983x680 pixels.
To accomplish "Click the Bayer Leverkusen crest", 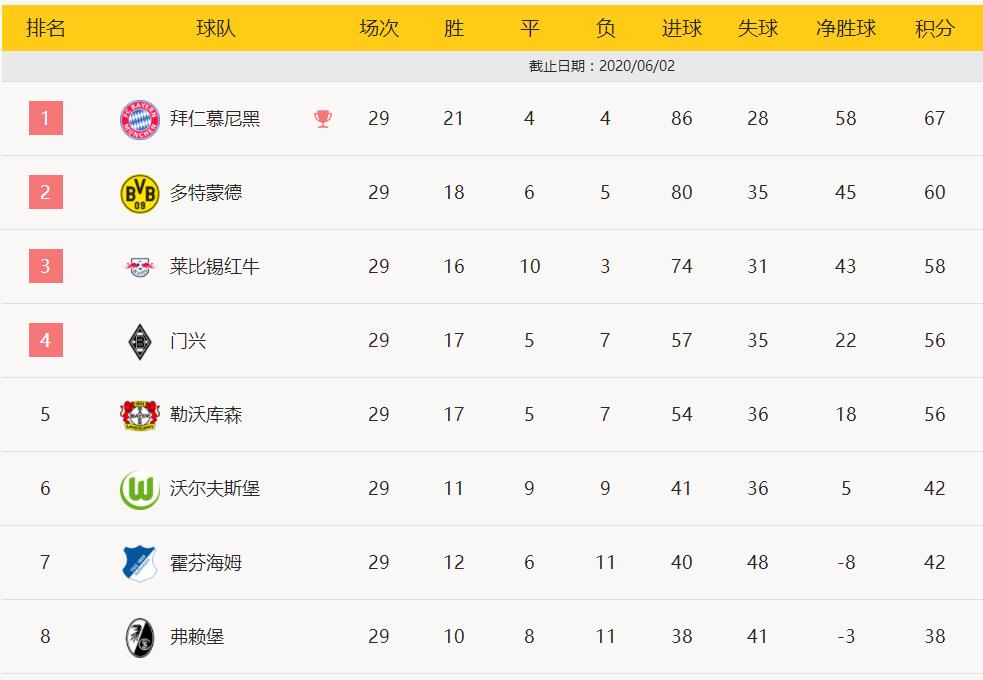I will [139, 415].
